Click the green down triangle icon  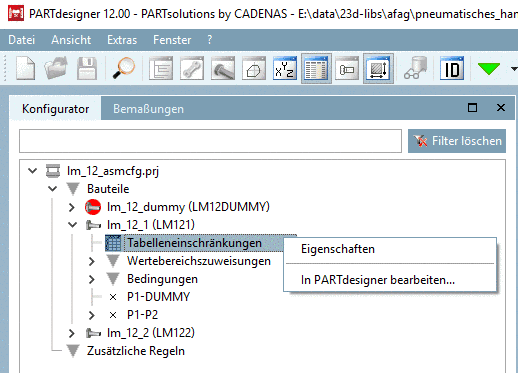pos(489,69)
